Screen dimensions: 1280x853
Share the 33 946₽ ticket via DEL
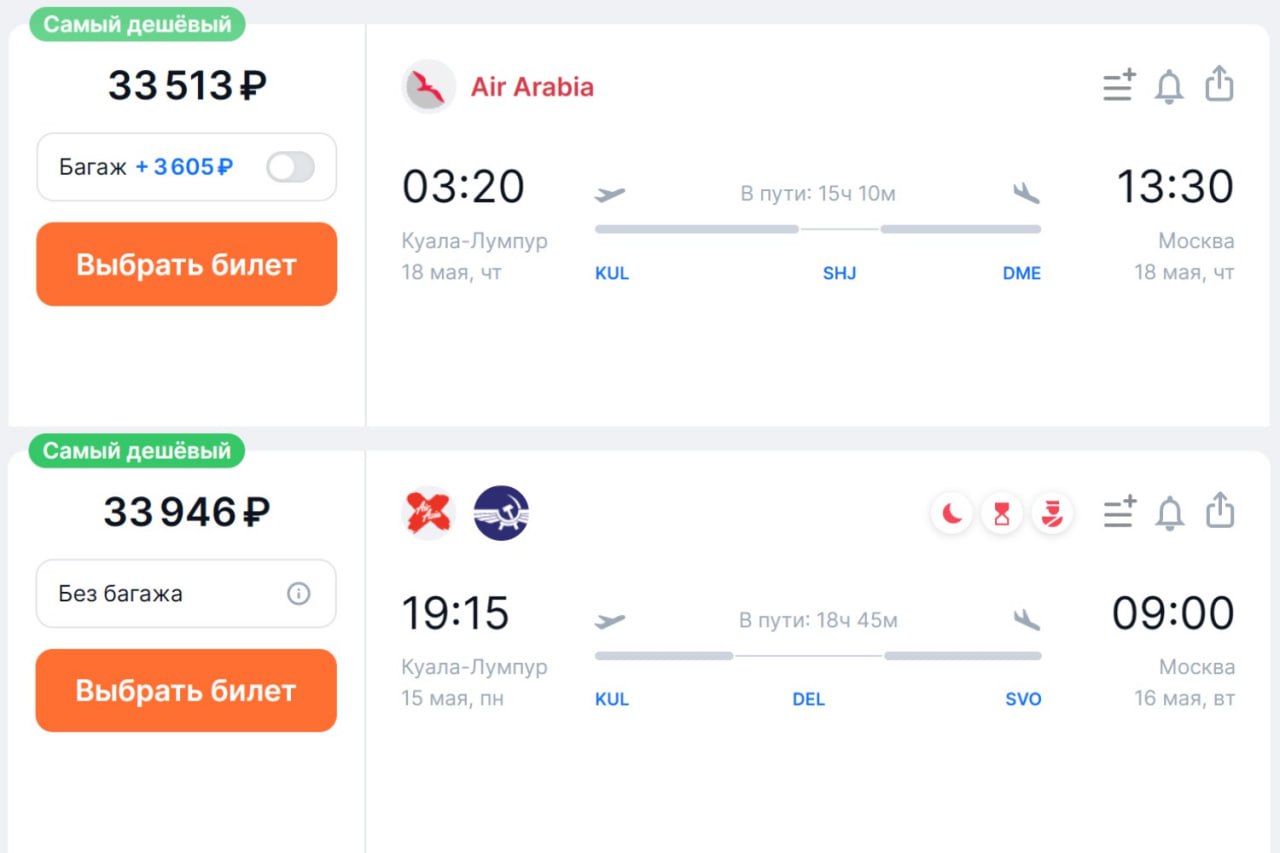pyautogui.click(x=1219, y=511)
